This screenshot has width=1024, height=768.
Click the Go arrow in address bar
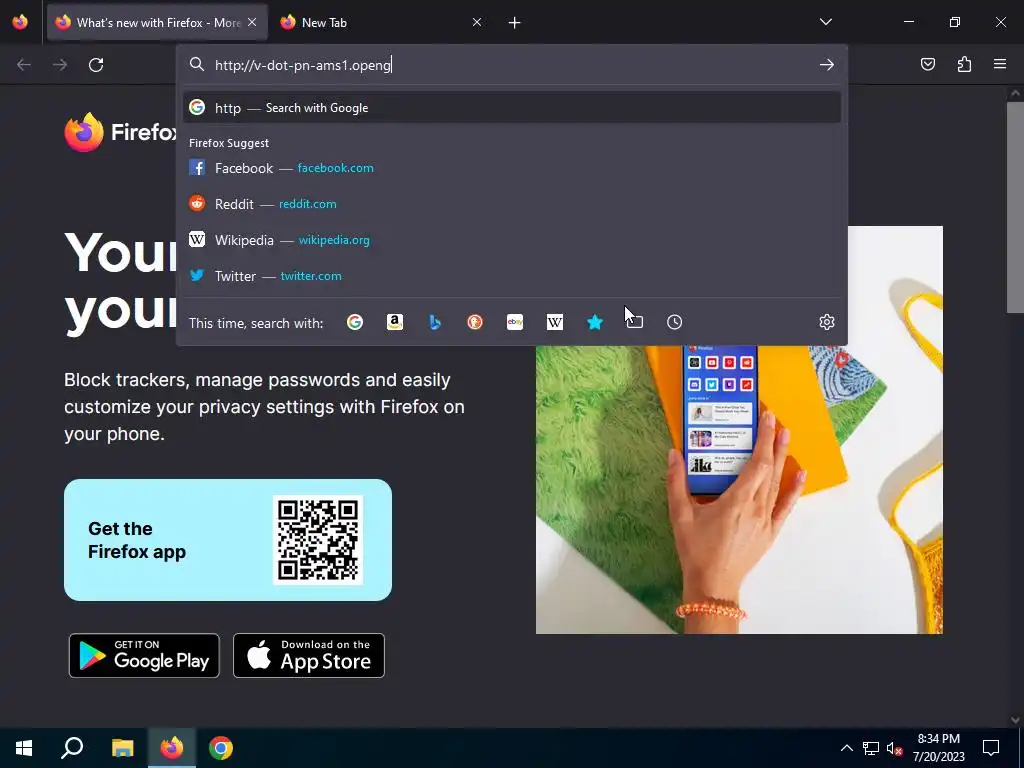pyautogui.click(x=827, y=65)
